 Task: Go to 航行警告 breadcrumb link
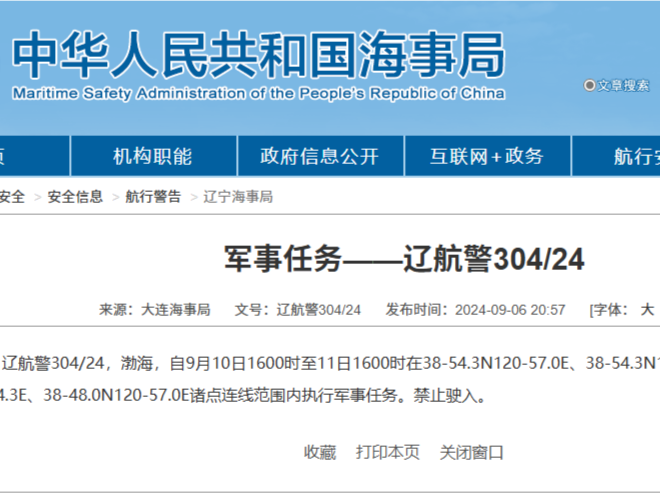coord(153,197)
